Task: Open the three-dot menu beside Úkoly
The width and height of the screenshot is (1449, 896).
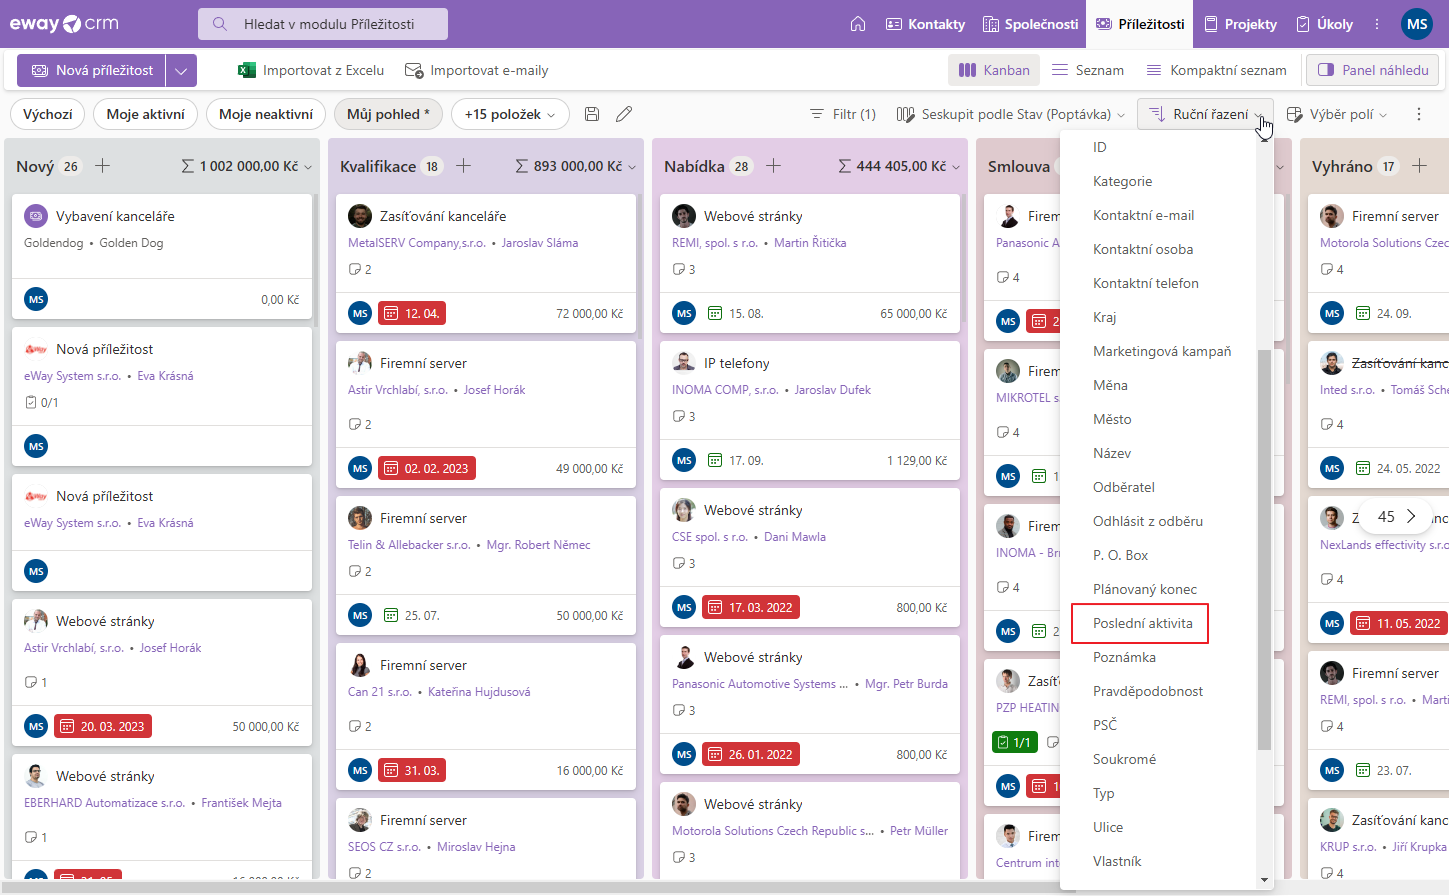Action: pyautogui.click(x=1377, y=24)
